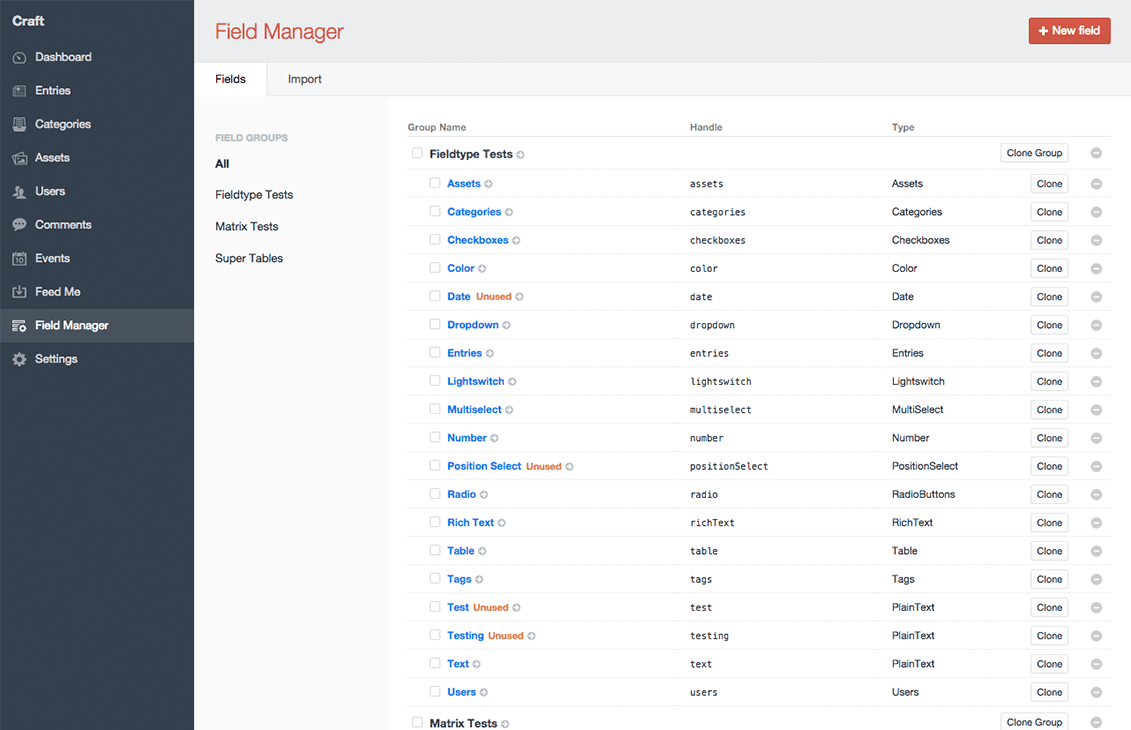Open the Comments section icon
Image resolution: width=1131 pixels, height=730 pixels.
click(x=18, y=224)
